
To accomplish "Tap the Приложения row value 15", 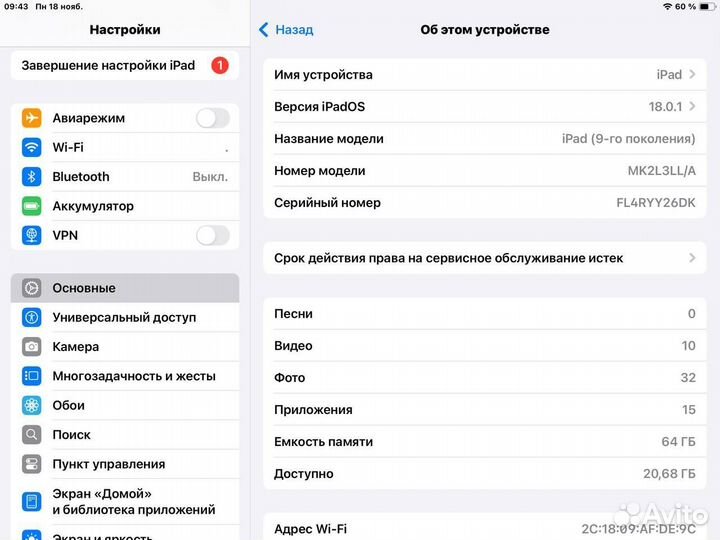I will pos(689,410).
